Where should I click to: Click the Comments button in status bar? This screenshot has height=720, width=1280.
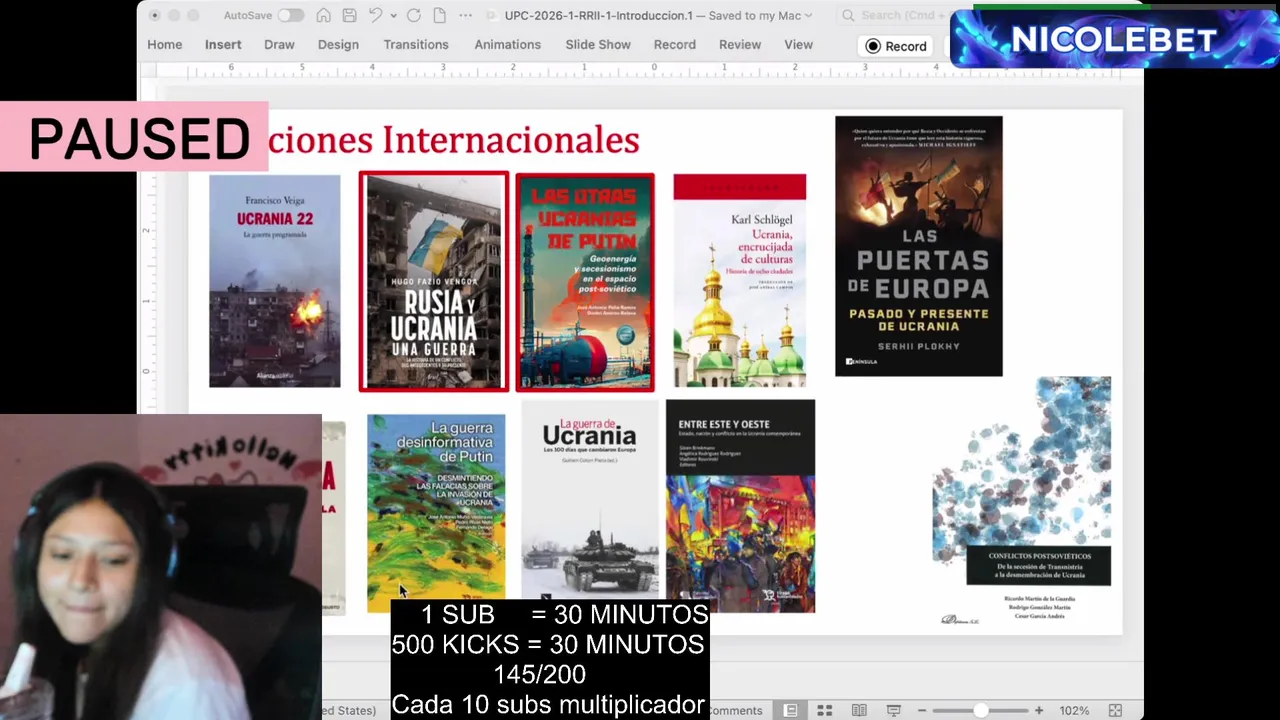tap(735, 710)
